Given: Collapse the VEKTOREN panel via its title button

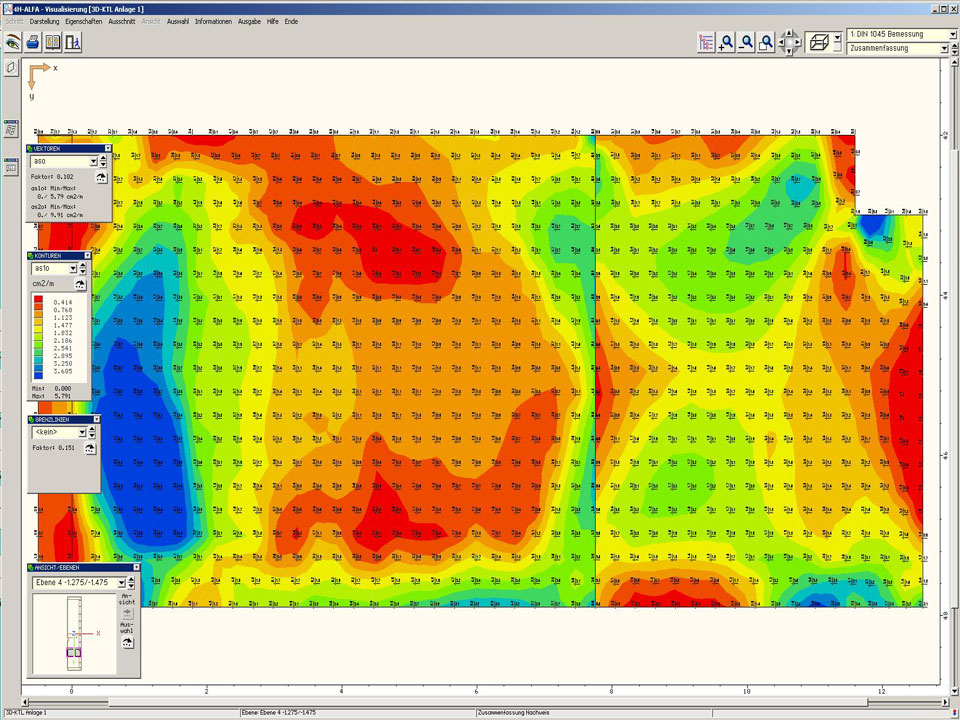Looking at the screenshot, I should [108, 148].
